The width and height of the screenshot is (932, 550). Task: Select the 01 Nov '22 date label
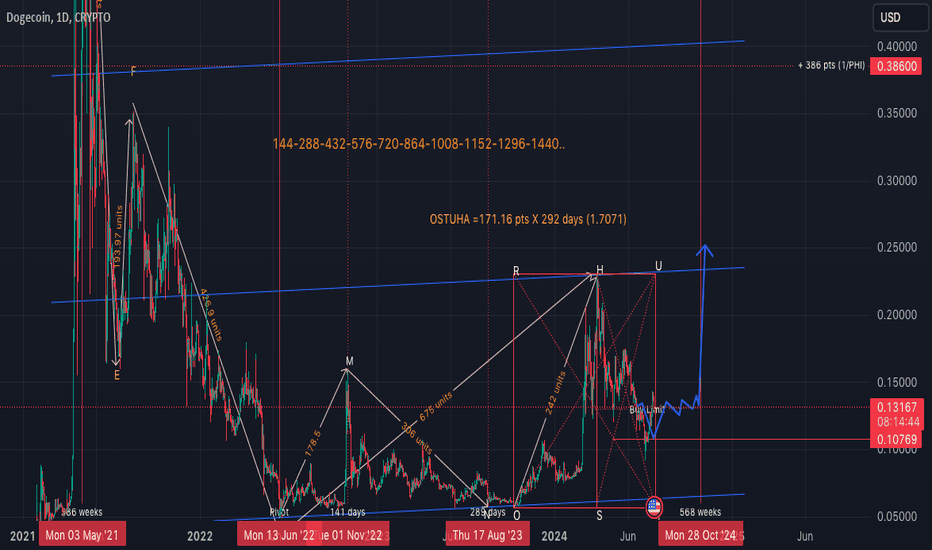351,535
